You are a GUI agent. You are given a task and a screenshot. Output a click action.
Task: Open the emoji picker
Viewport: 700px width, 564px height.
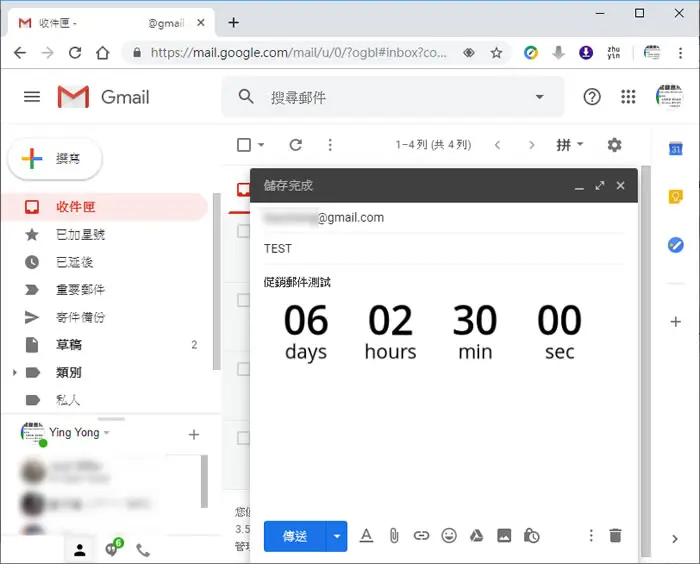449,535
